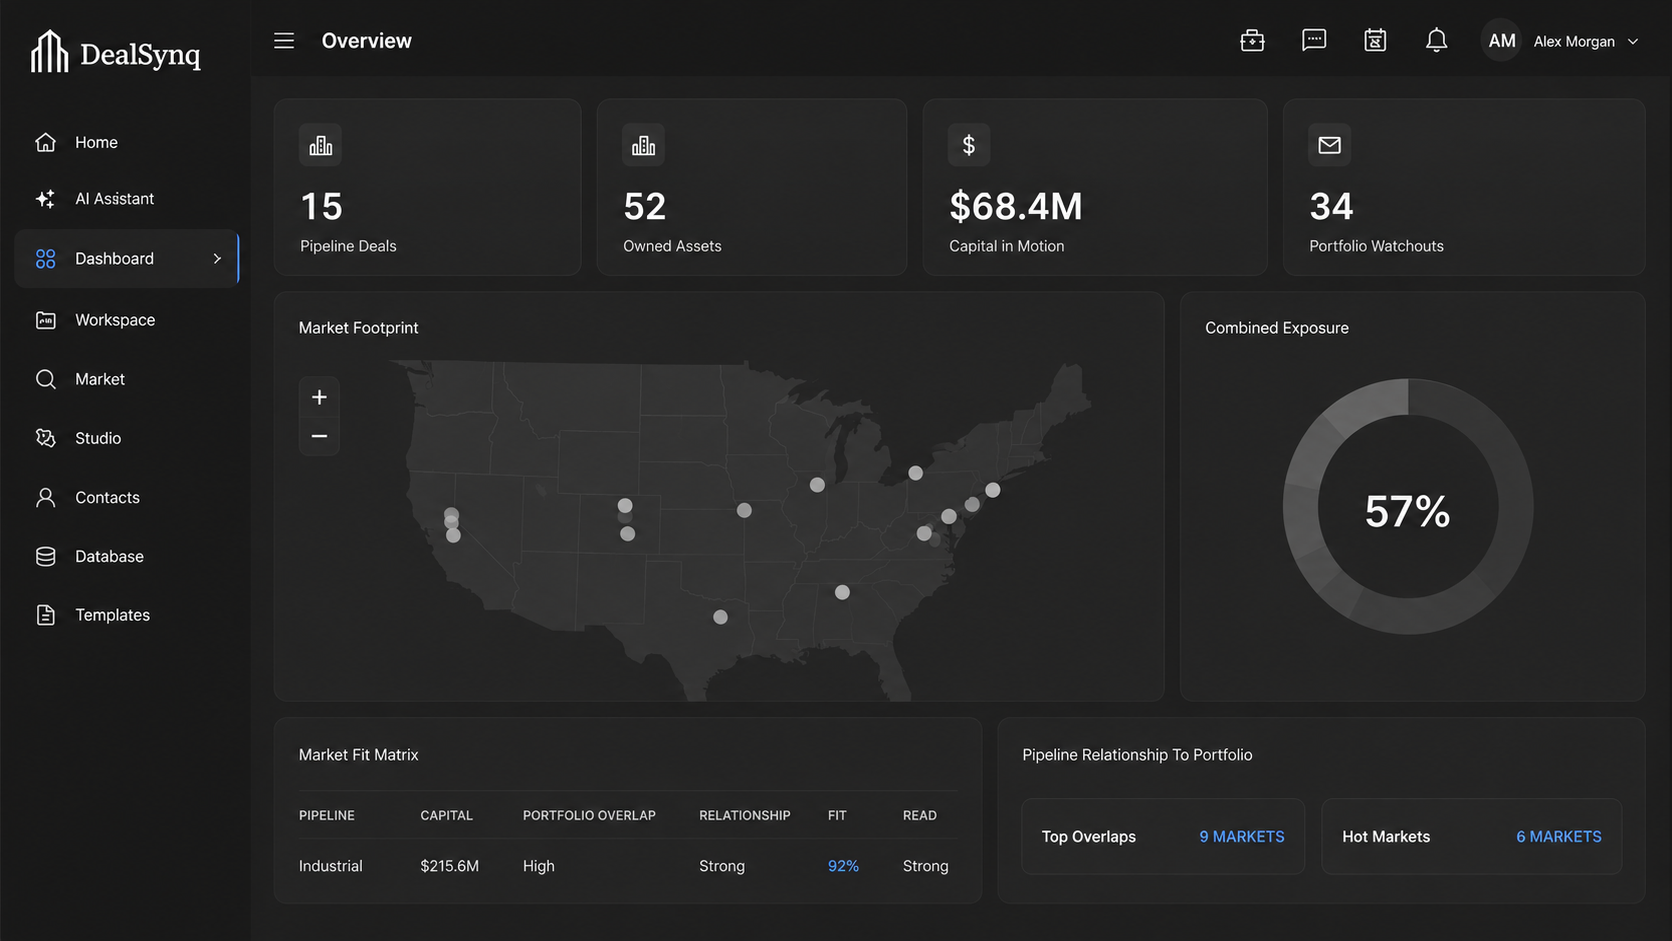This screenshot has height=941, width=1672.
Task: Click the 6 MARKETS link
Action: tap(1559, 837)
